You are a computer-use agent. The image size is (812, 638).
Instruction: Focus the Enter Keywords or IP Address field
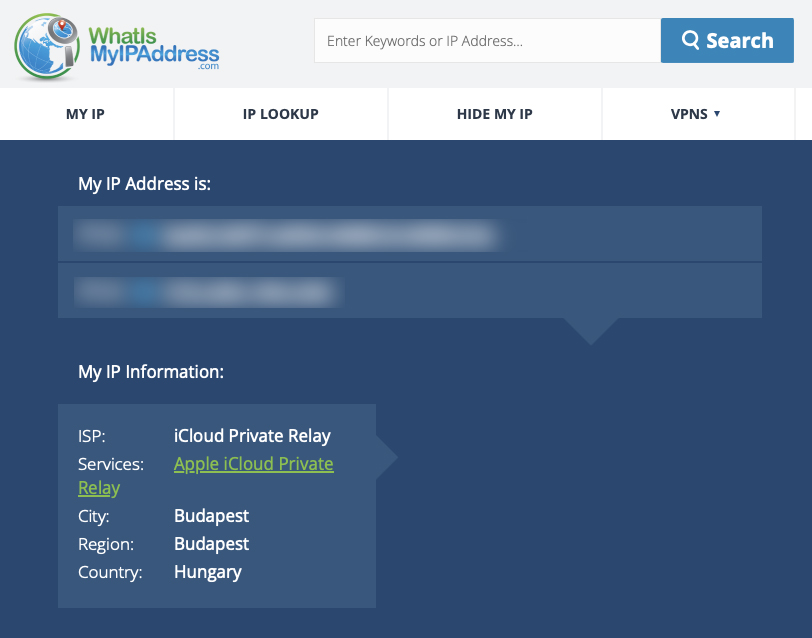click(487, 41)
